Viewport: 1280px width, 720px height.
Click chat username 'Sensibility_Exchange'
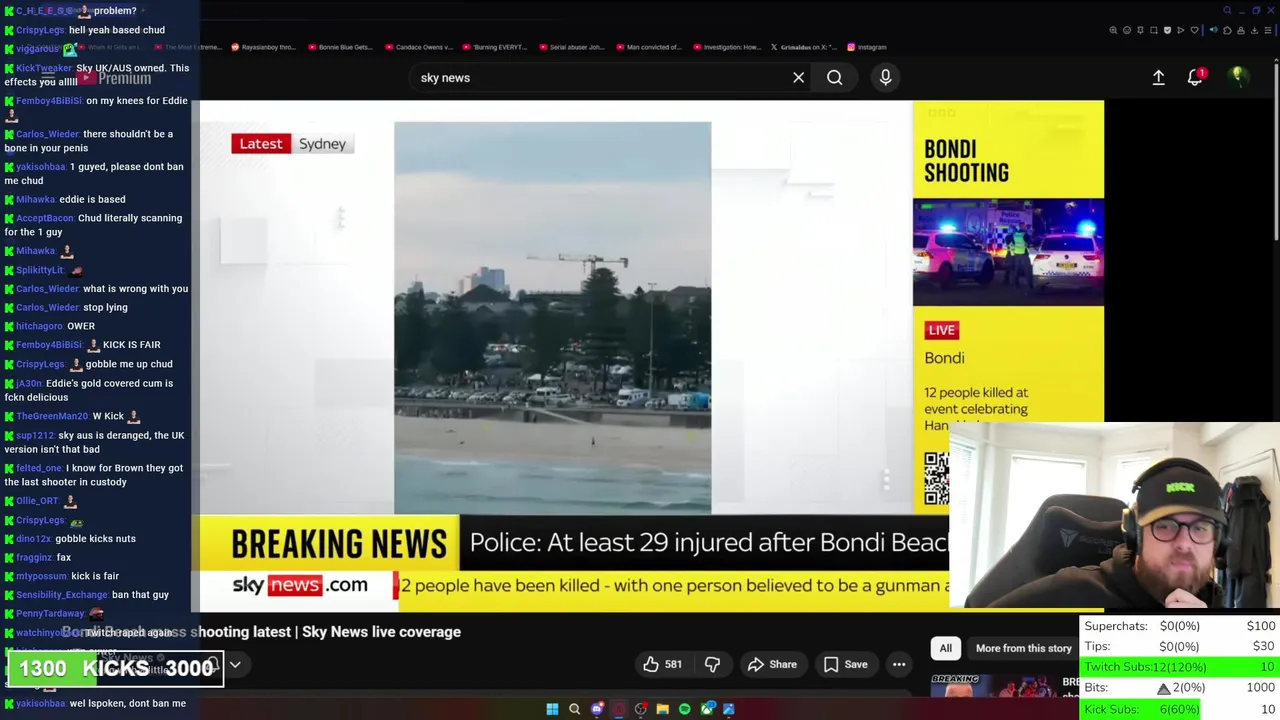[x=62, y=595]
